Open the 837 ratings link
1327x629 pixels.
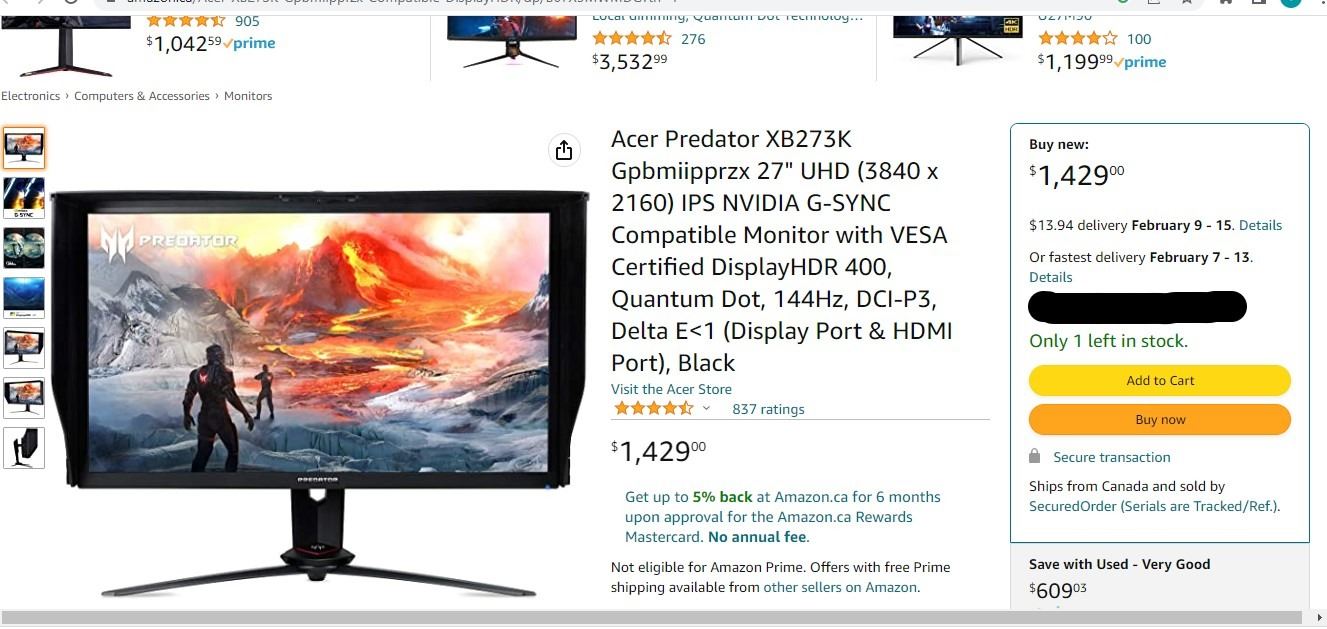[768, 409]
